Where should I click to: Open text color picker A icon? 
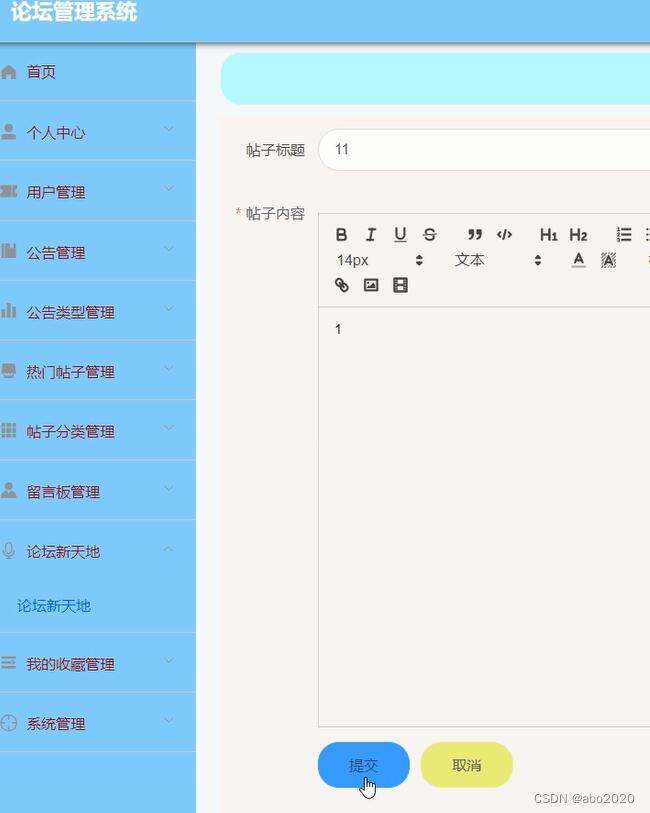coord(578,260)
